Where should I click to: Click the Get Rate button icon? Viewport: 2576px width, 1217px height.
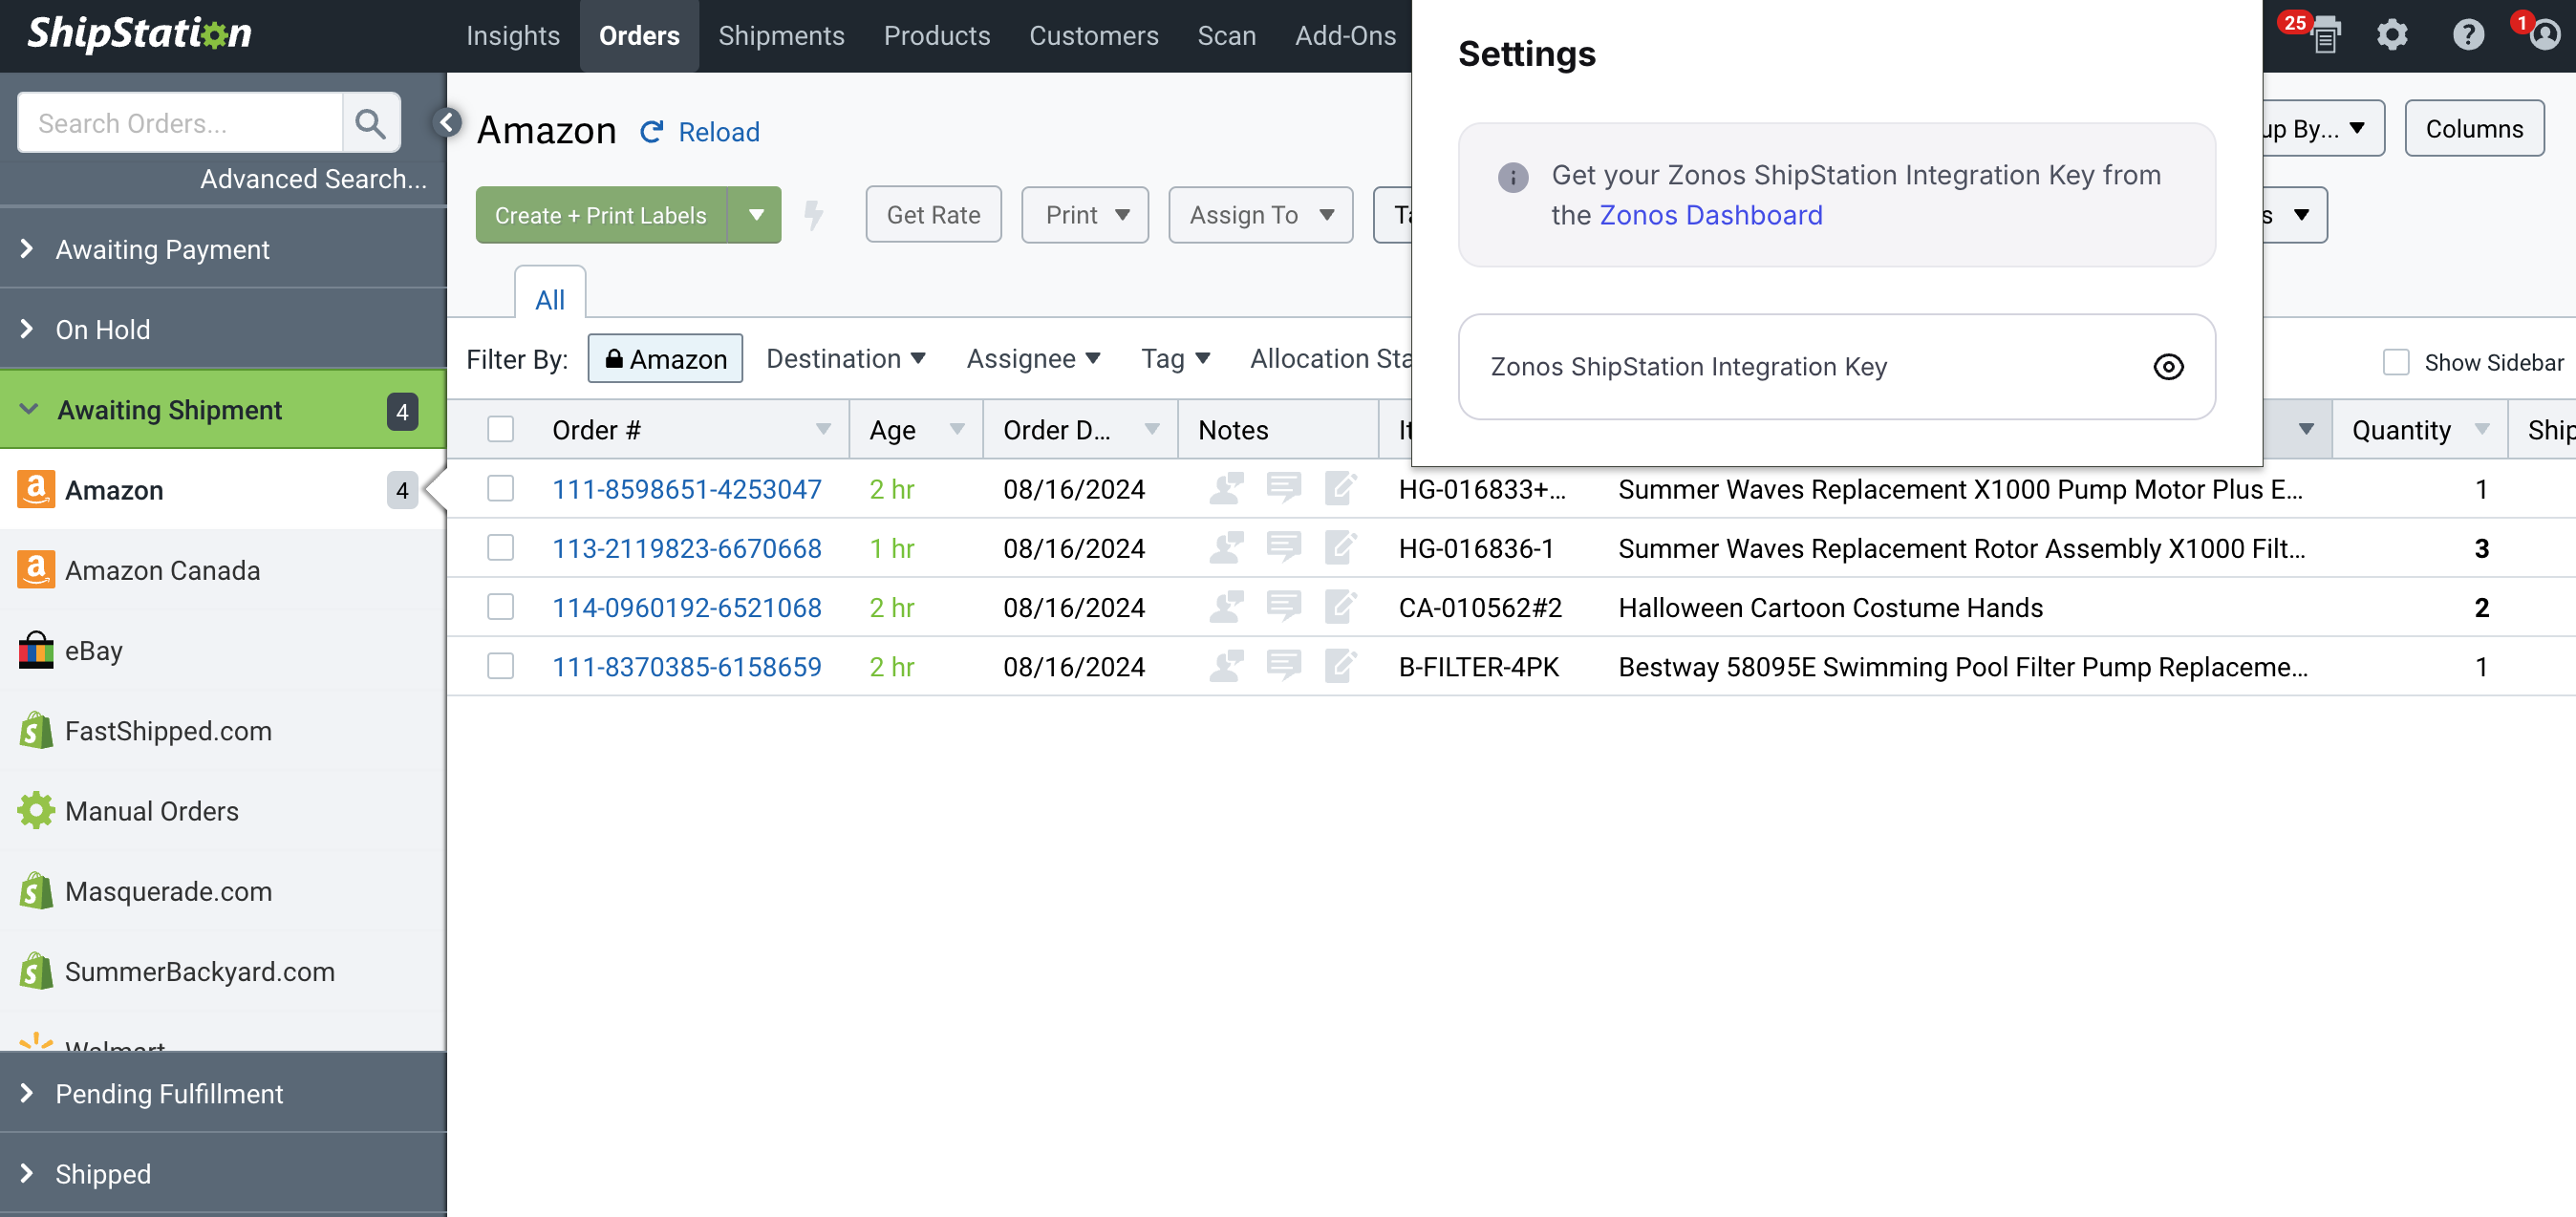(934, 214)
